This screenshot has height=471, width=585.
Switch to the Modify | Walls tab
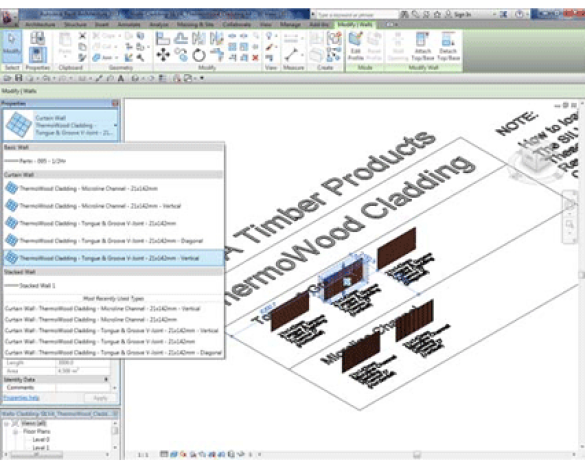pos(355,25)
